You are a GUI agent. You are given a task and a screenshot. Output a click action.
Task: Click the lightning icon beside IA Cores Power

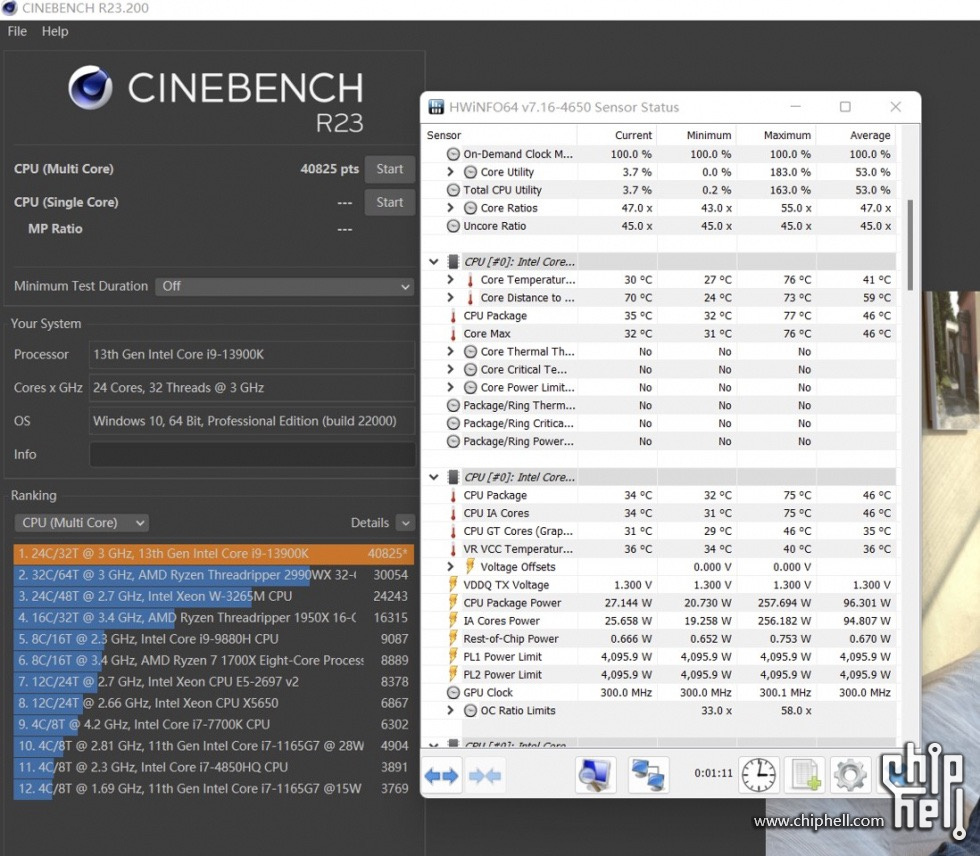point(453,621)
